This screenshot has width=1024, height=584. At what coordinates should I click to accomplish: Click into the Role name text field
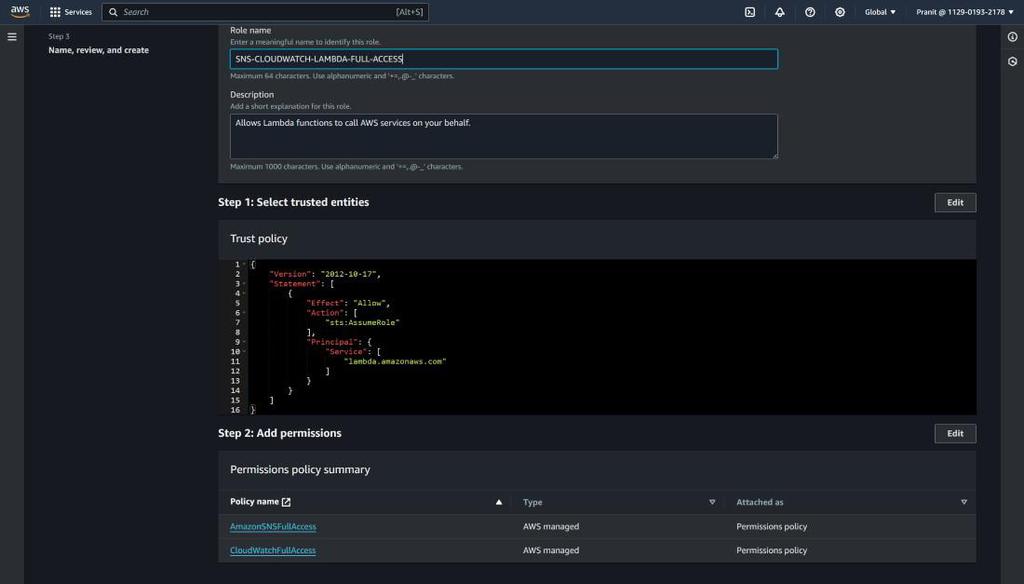click(x=503, y=59)
